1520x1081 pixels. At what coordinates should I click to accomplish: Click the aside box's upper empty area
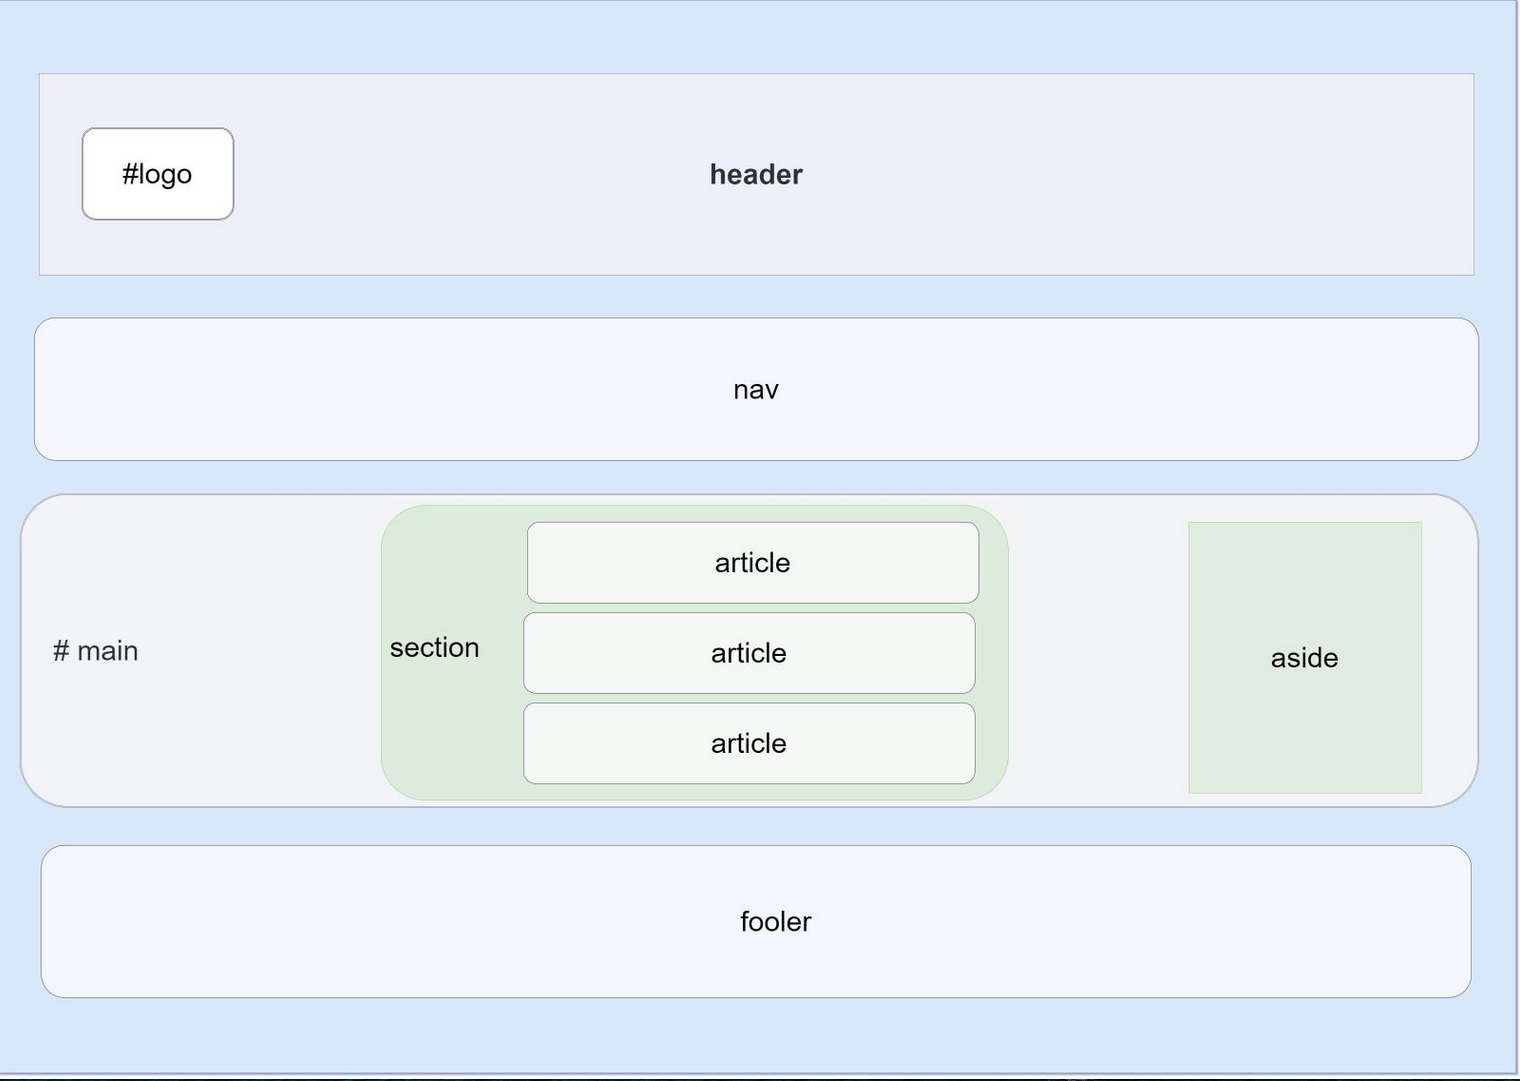[1304, 570]
